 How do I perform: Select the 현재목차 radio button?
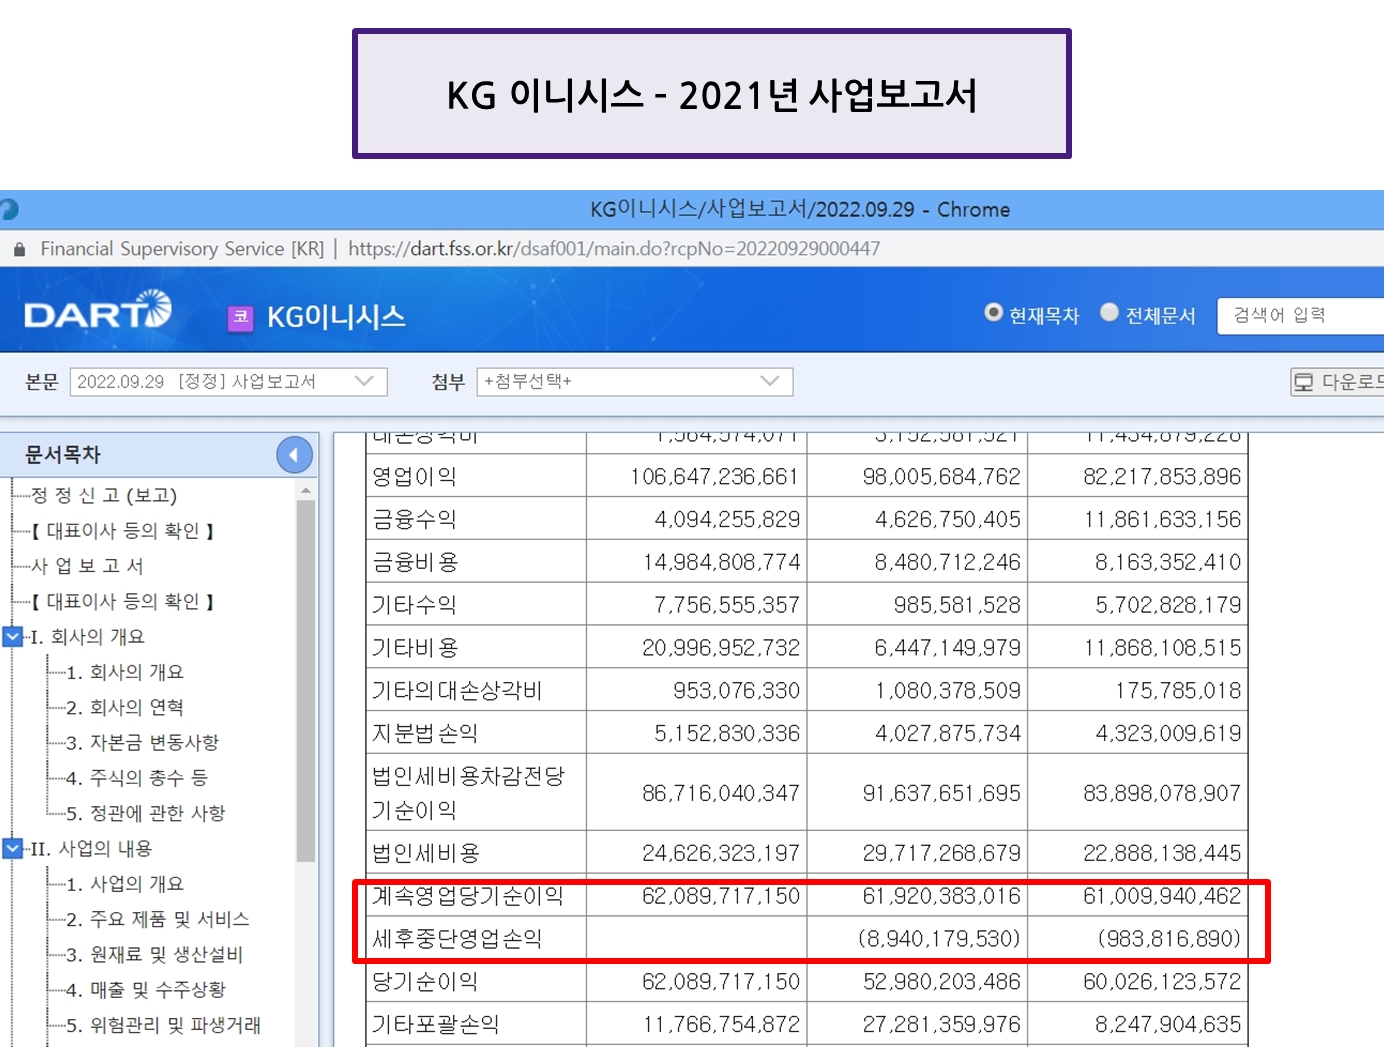pyautogui.click(x=993, y=313)
